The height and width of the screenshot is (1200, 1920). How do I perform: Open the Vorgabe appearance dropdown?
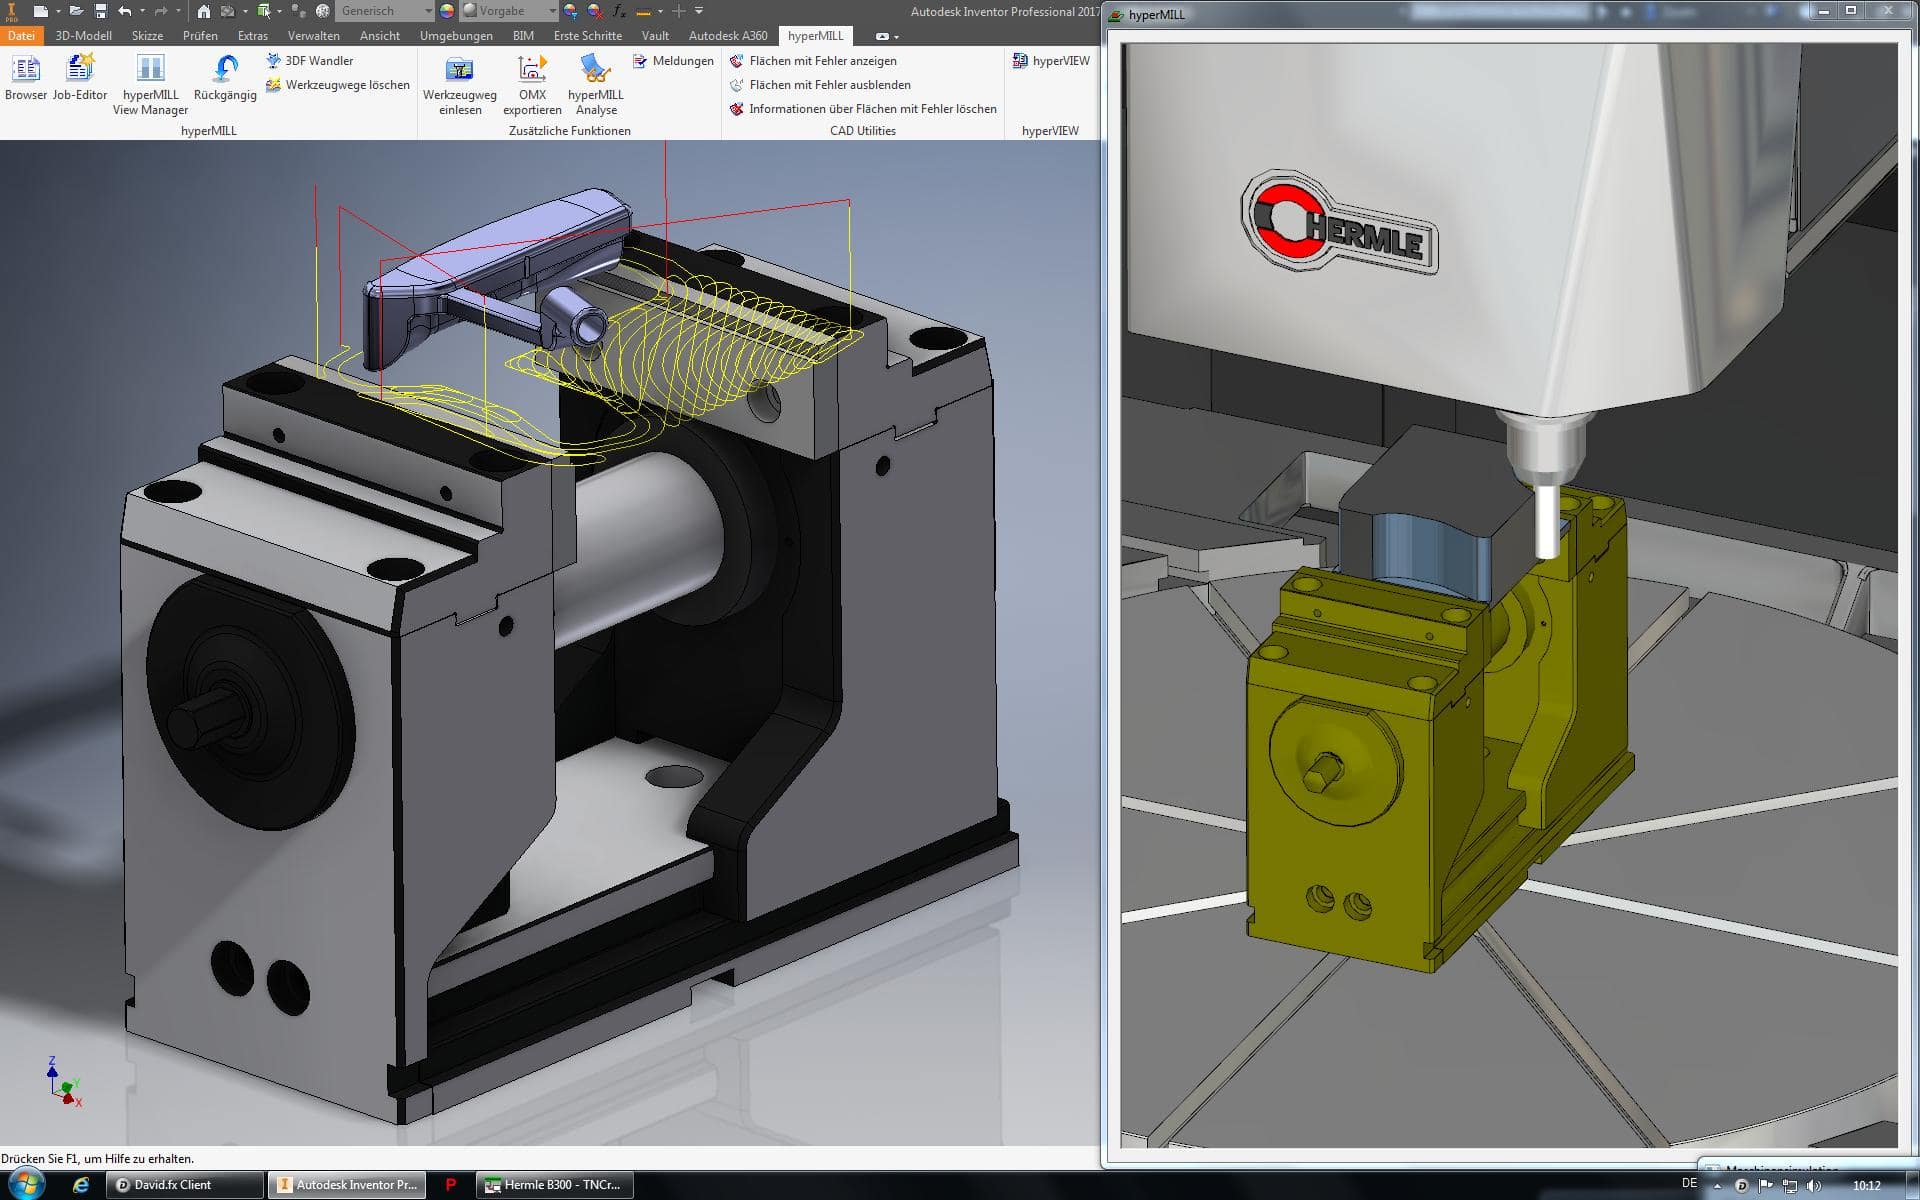(x=510, y=11)
